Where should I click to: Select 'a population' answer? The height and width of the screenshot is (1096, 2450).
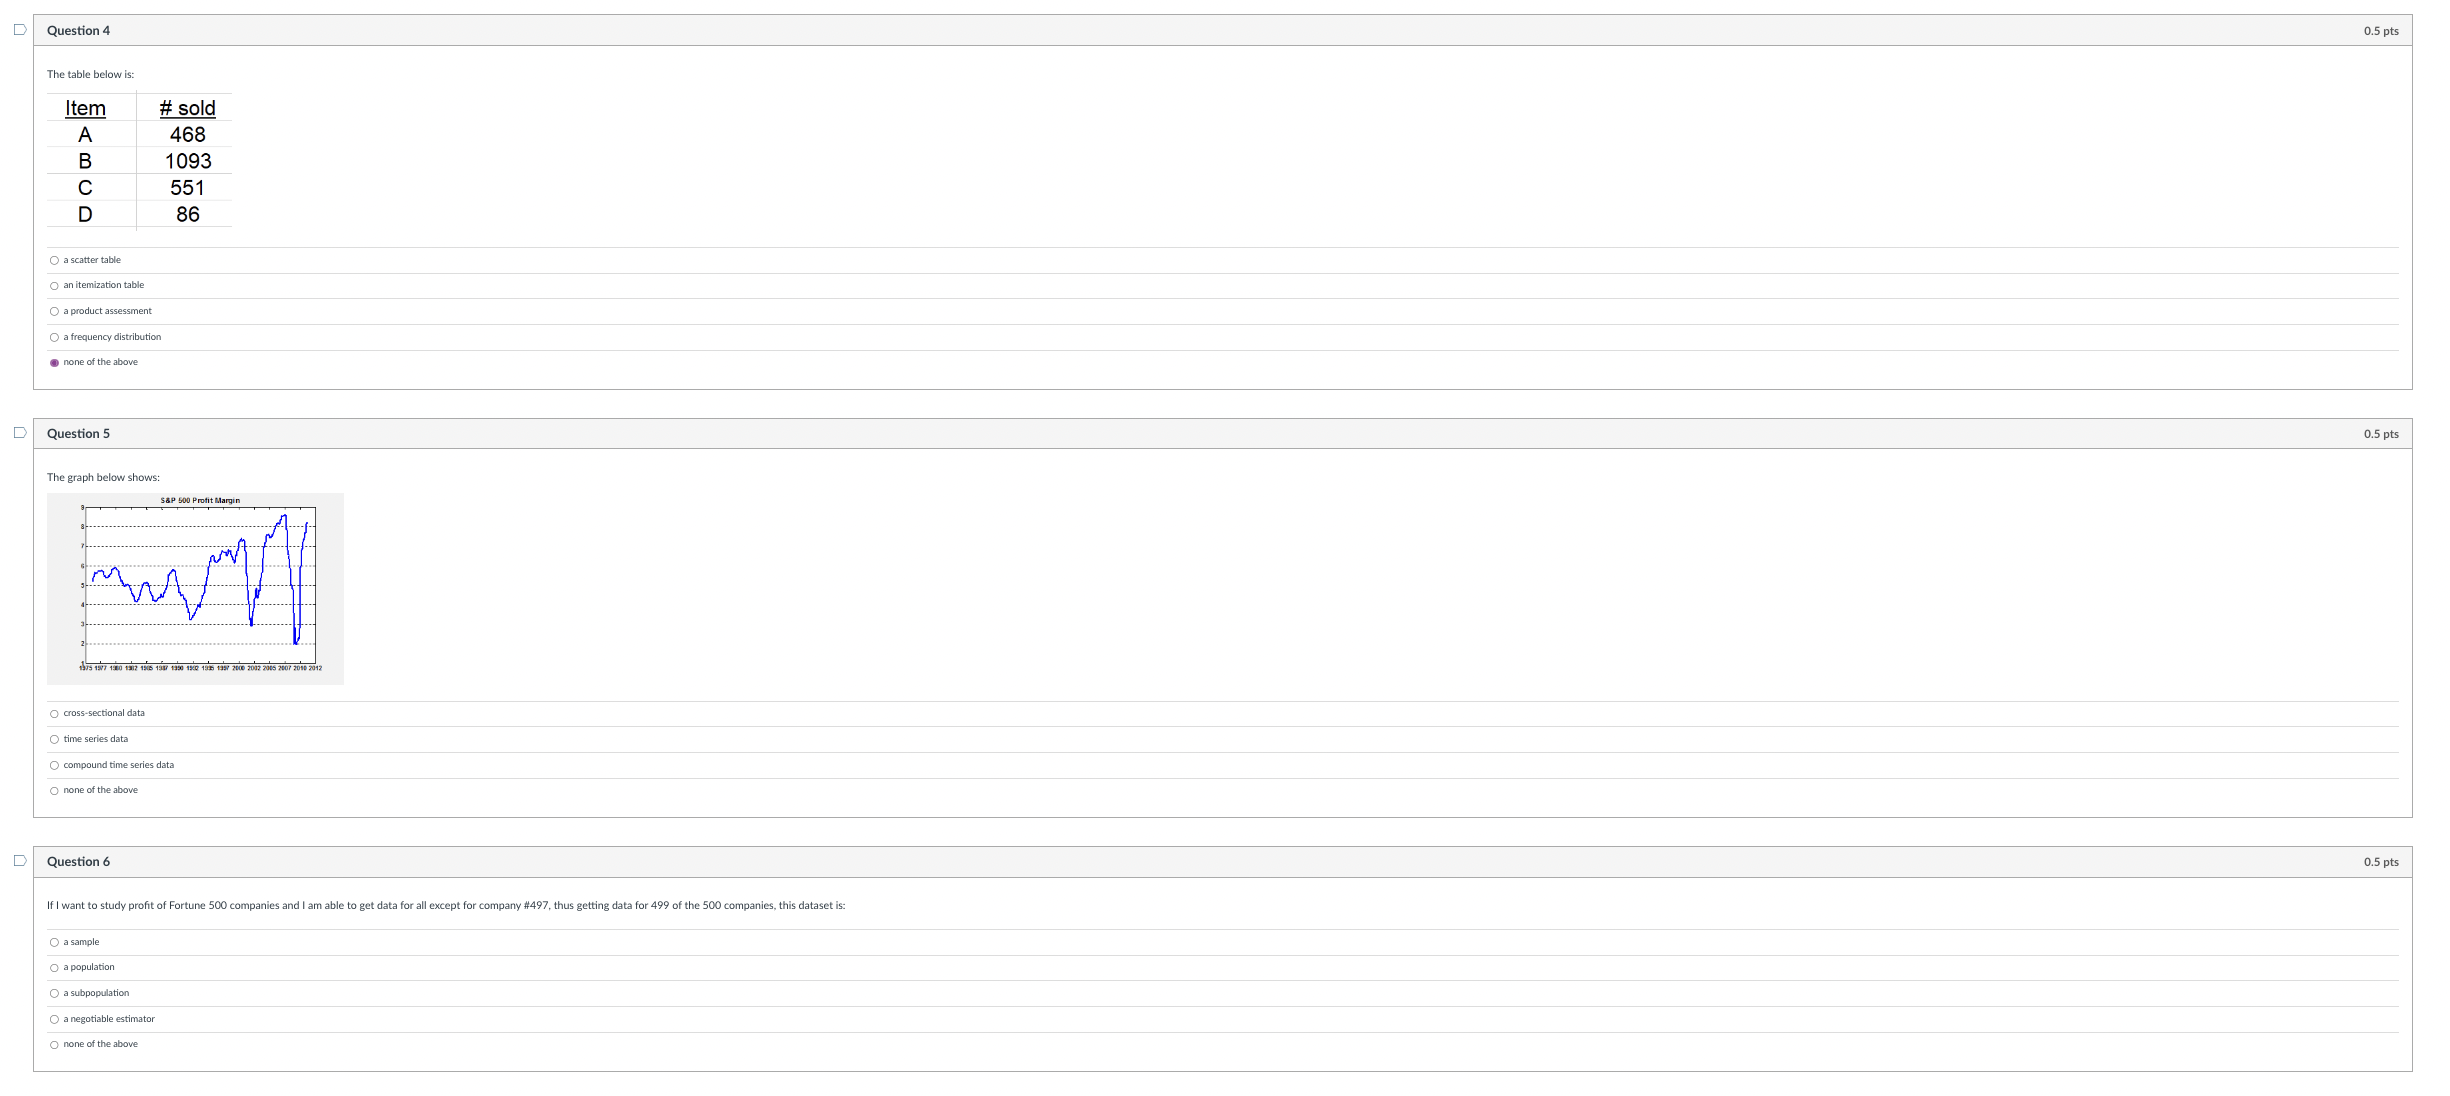tap(54, 968)
